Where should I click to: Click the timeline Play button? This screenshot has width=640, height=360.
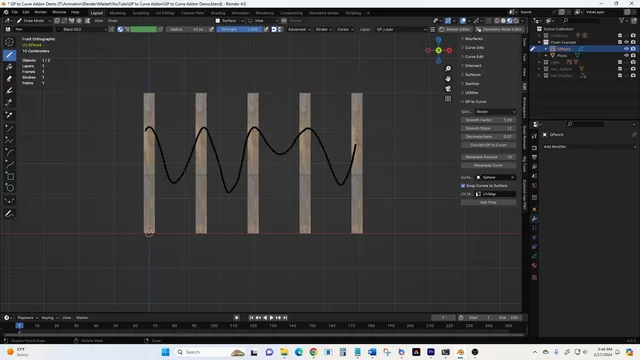coord(271,318)
